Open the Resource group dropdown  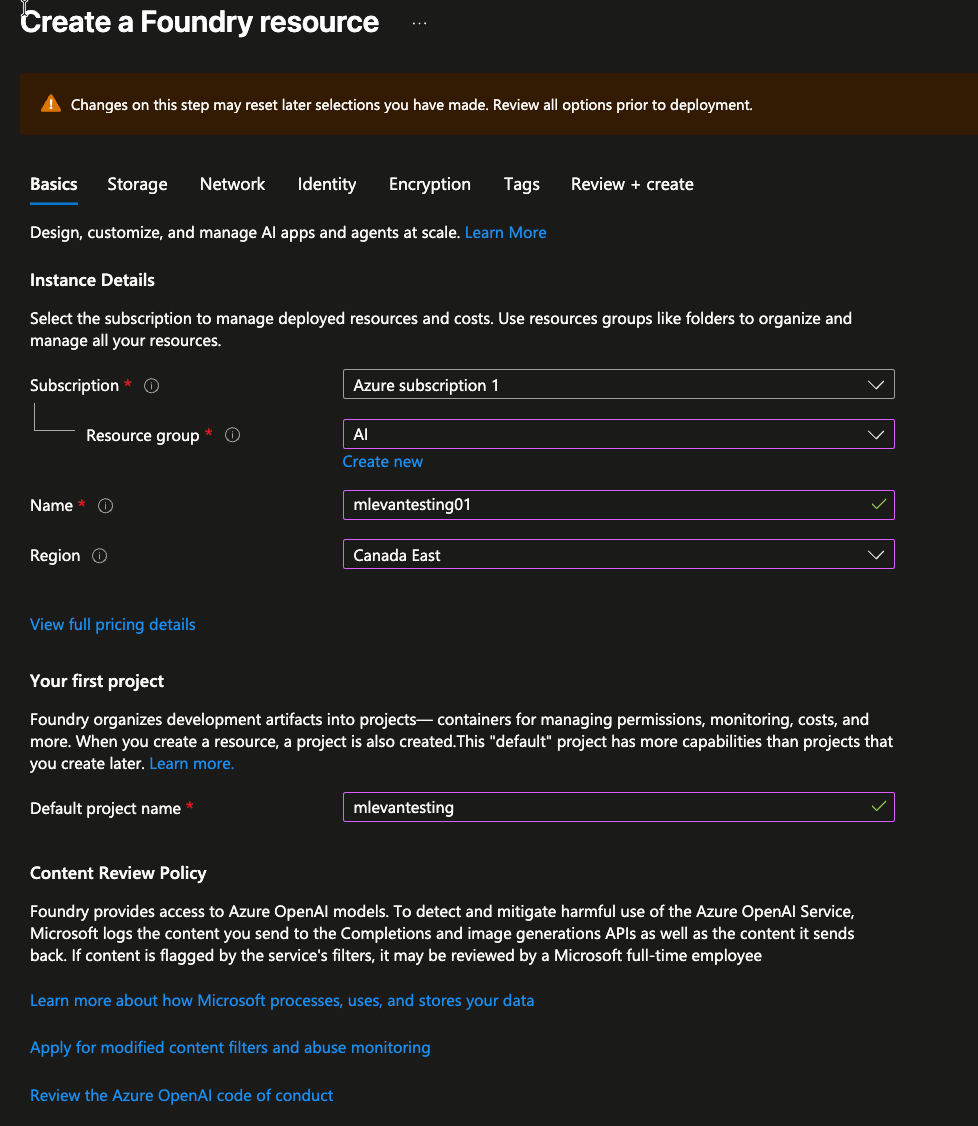pyautogui.click(x=618, y=435)
